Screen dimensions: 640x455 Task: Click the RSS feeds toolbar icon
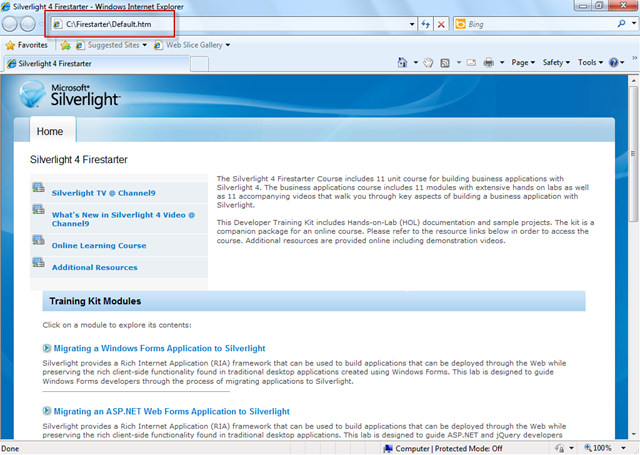(445, 63)
